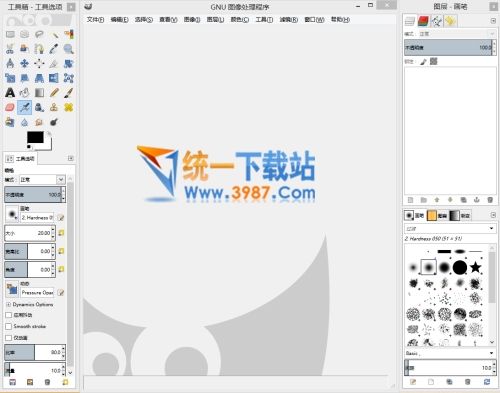Open the tool options mode dropdown
The image size is (500, 393).
(42, 180)
